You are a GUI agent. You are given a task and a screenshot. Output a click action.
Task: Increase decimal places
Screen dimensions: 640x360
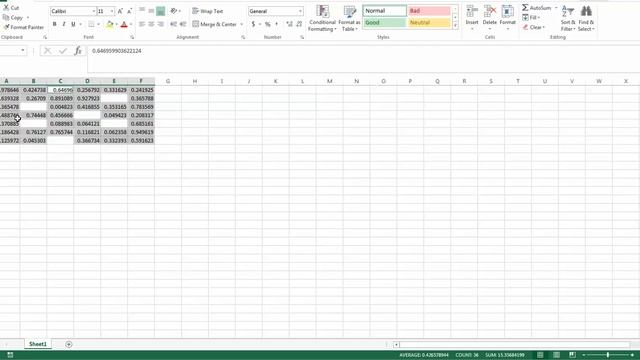click(289, 24)
